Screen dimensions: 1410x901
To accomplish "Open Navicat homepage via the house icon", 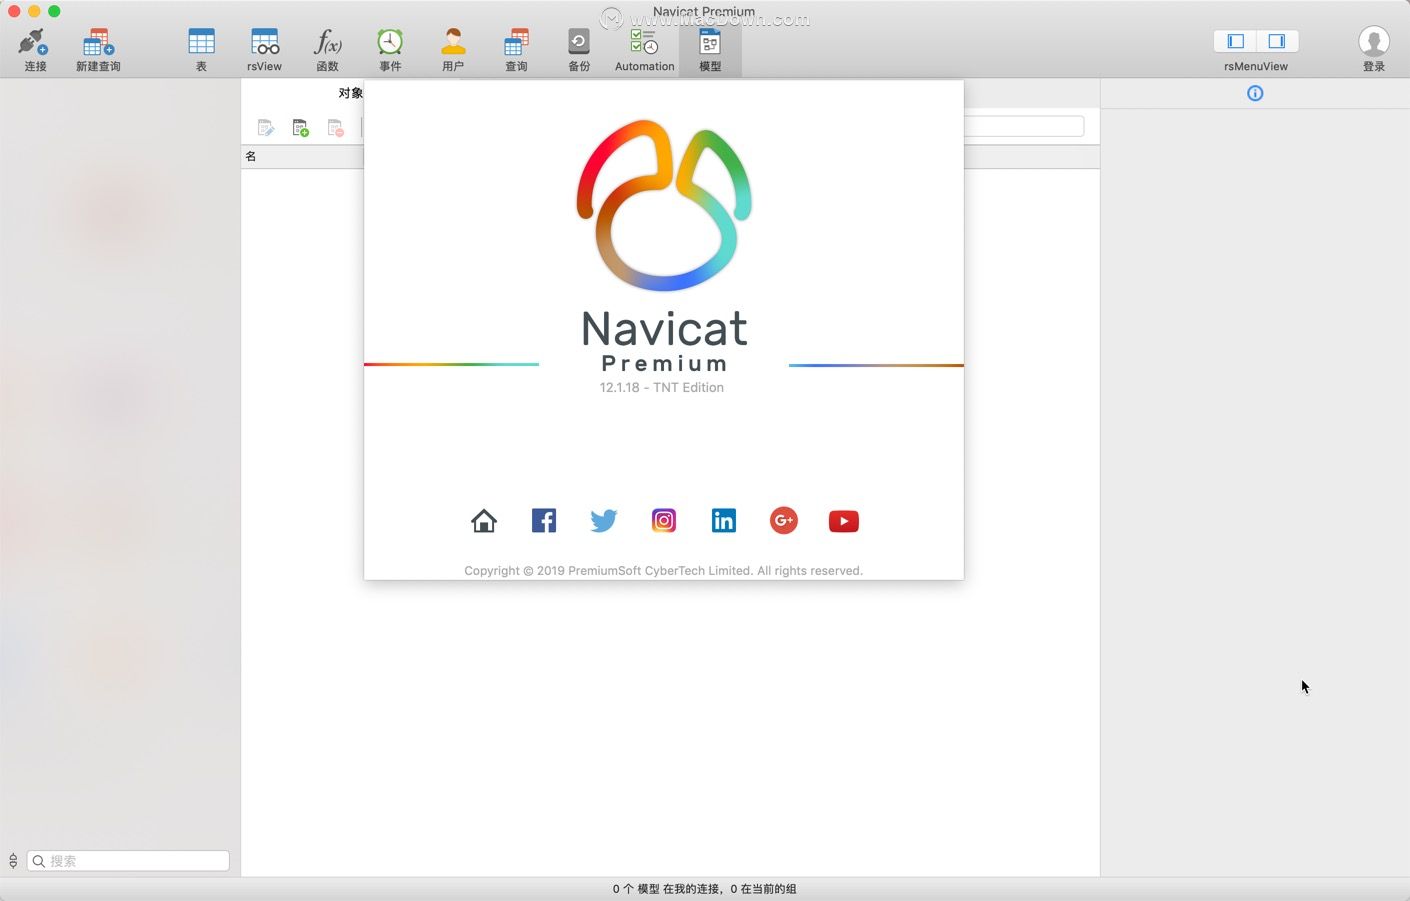I will 484,521.
